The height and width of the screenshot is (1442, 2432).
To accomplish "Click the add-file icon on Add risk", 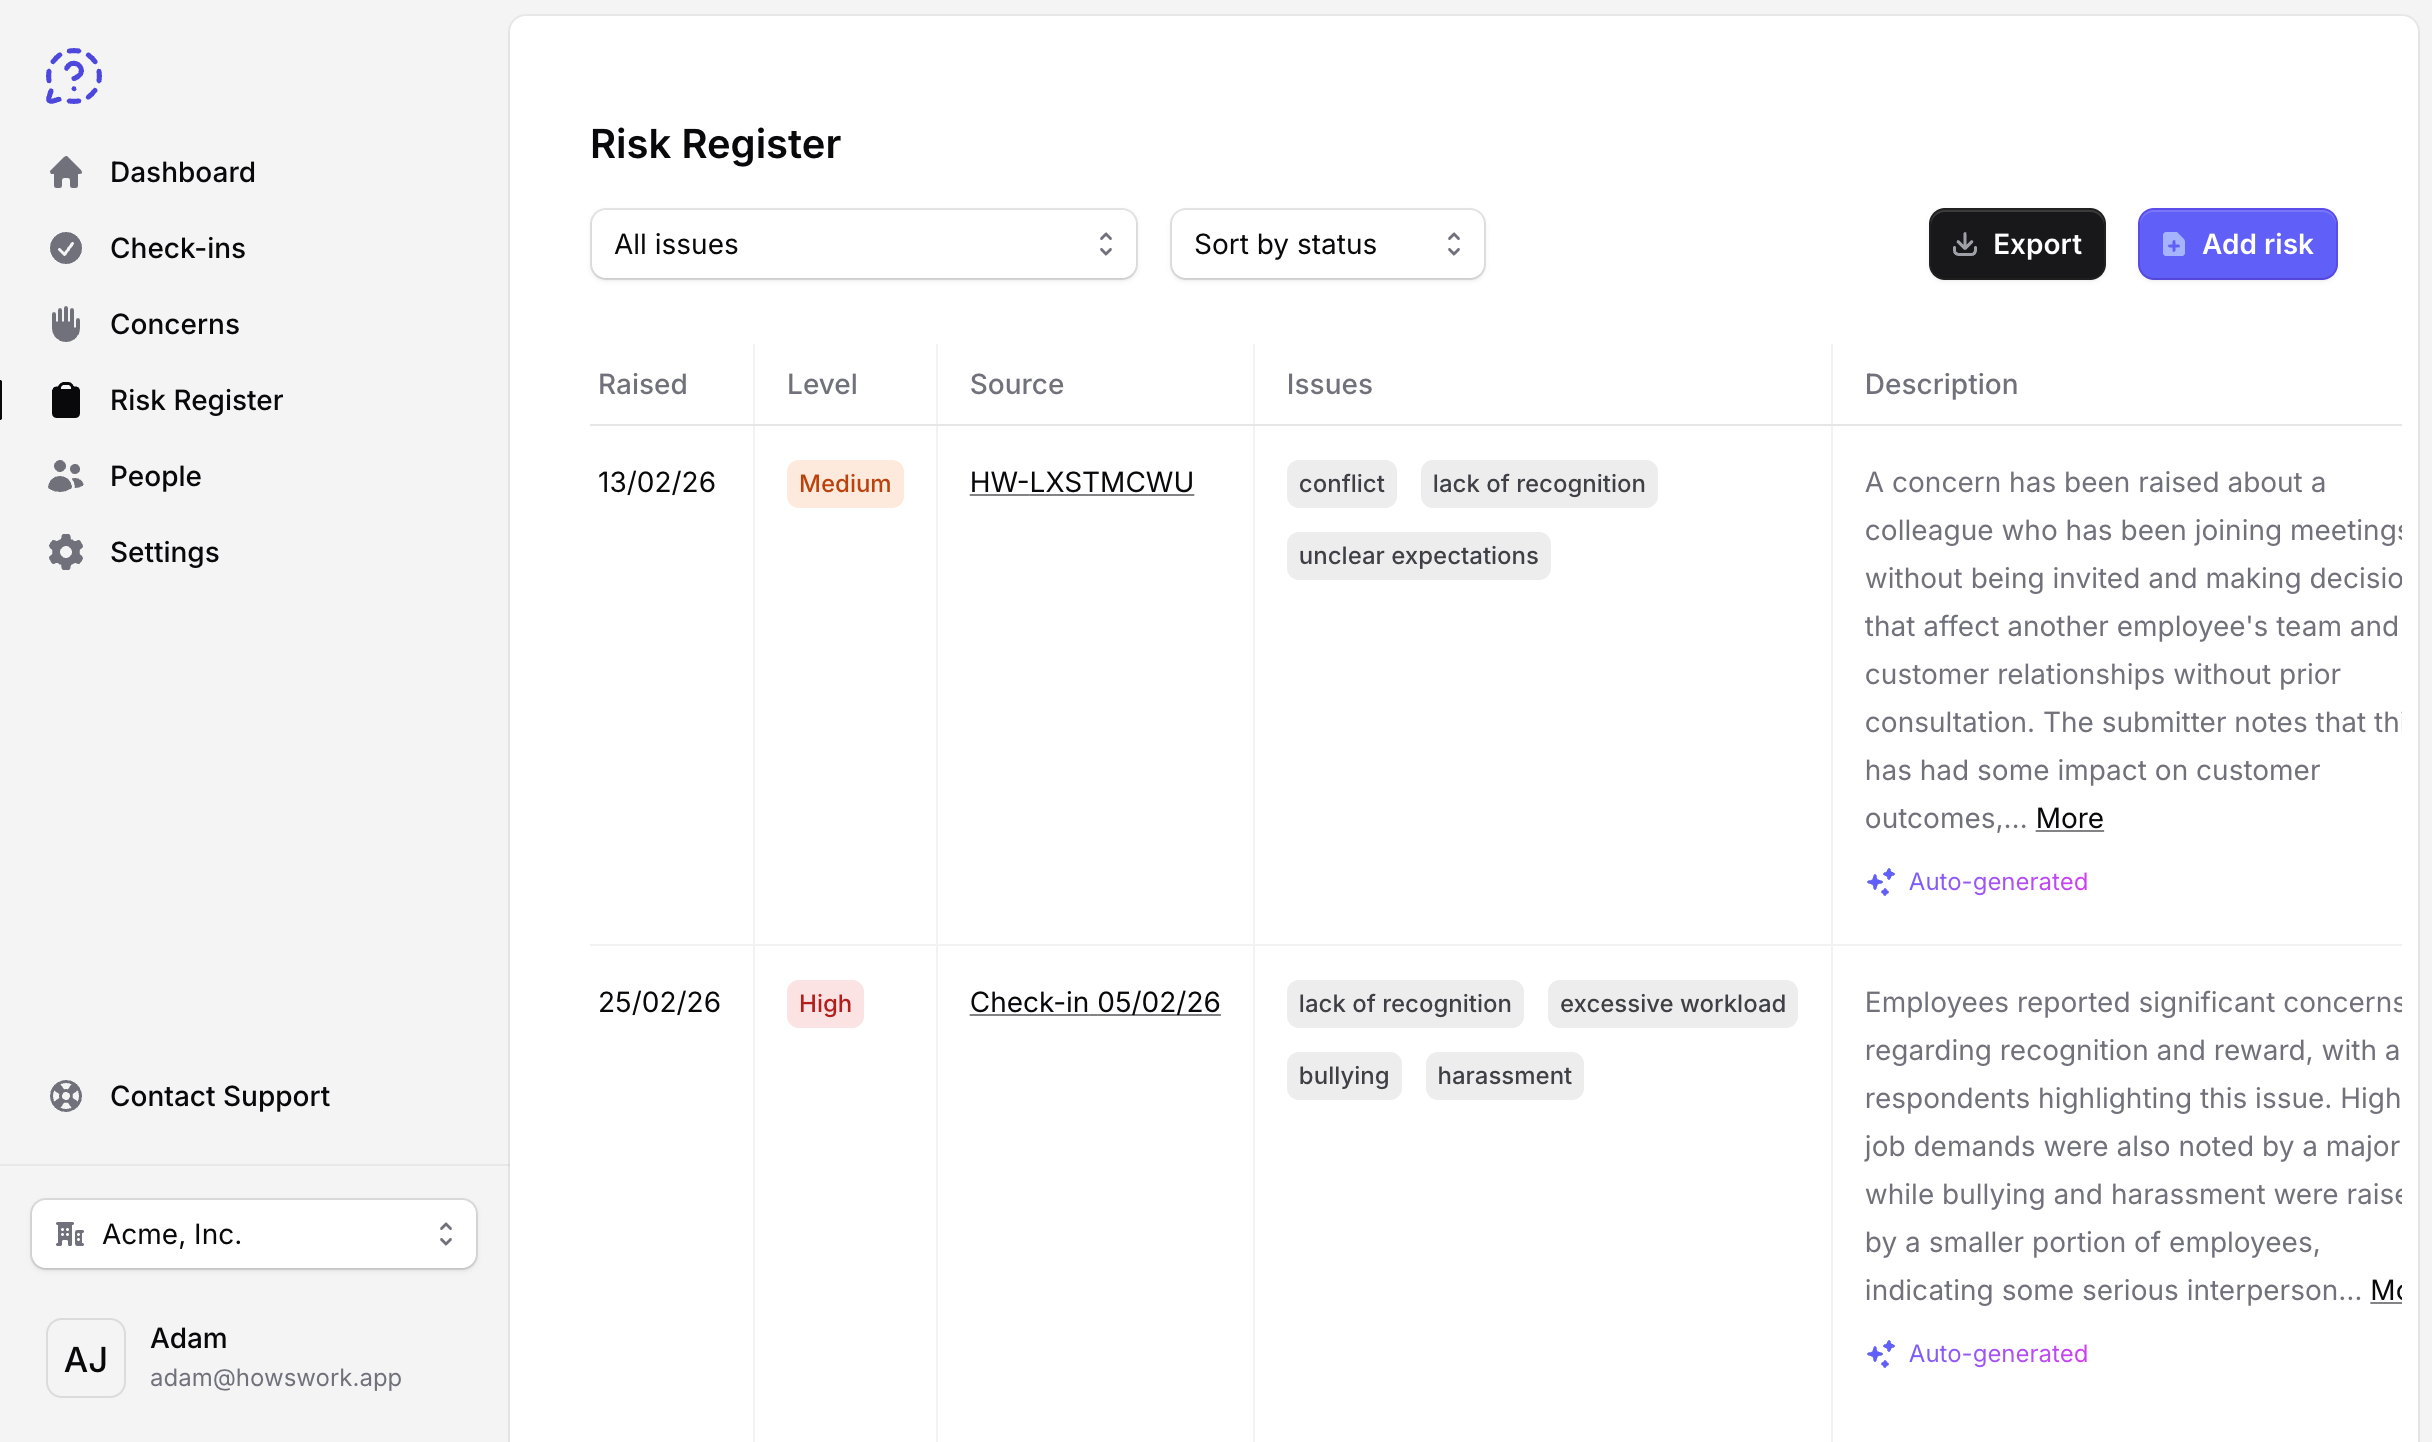I will (2175, 243).
